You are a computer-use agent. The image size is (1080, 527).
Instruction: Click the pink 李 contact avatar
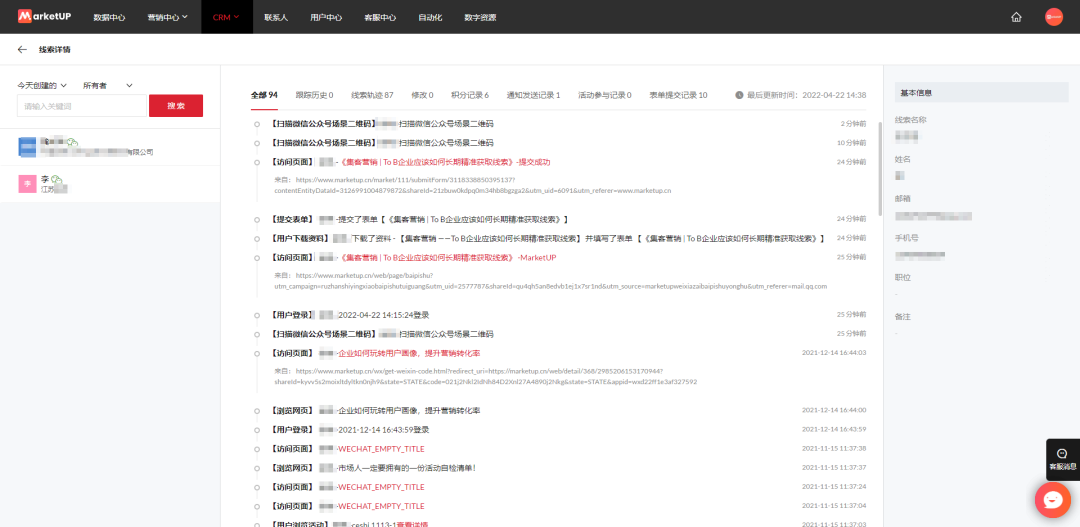tap(28, 183)
